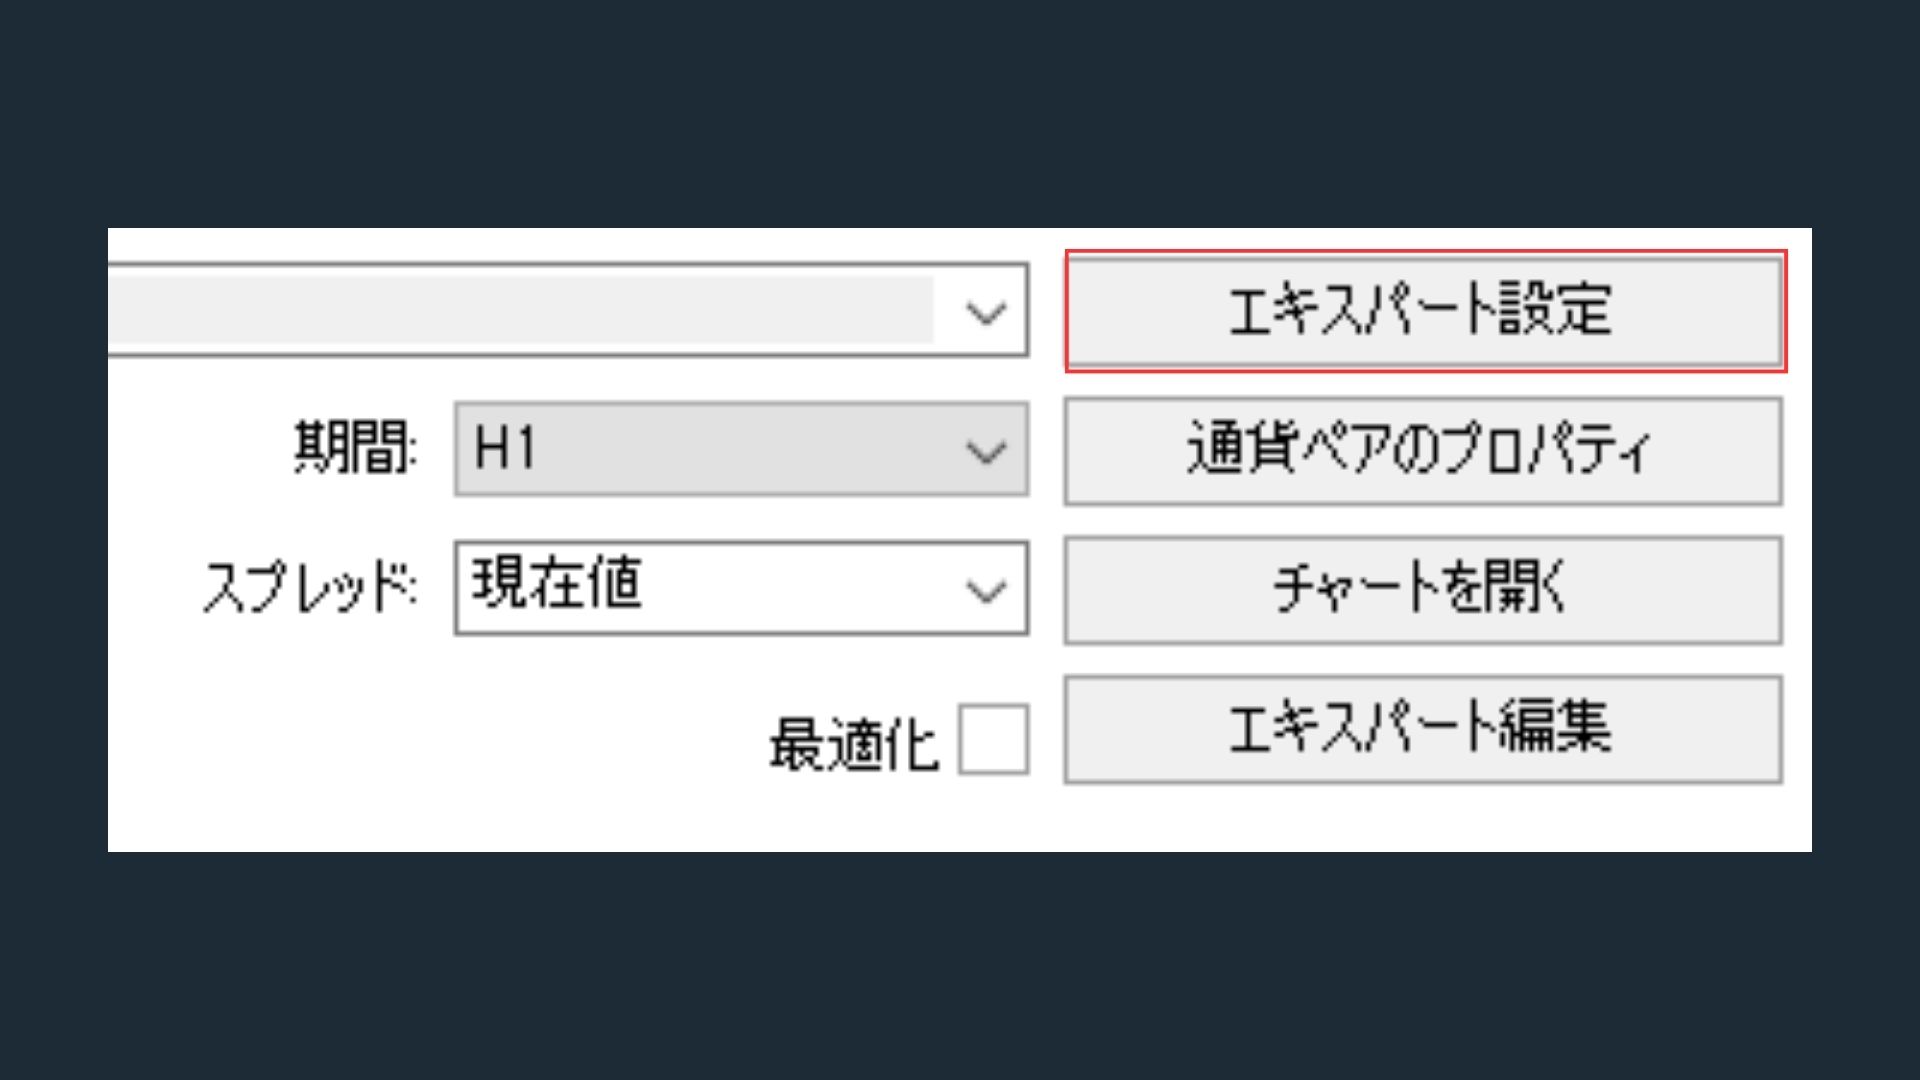Enable the 最適化 checkbox

(993, 740)
